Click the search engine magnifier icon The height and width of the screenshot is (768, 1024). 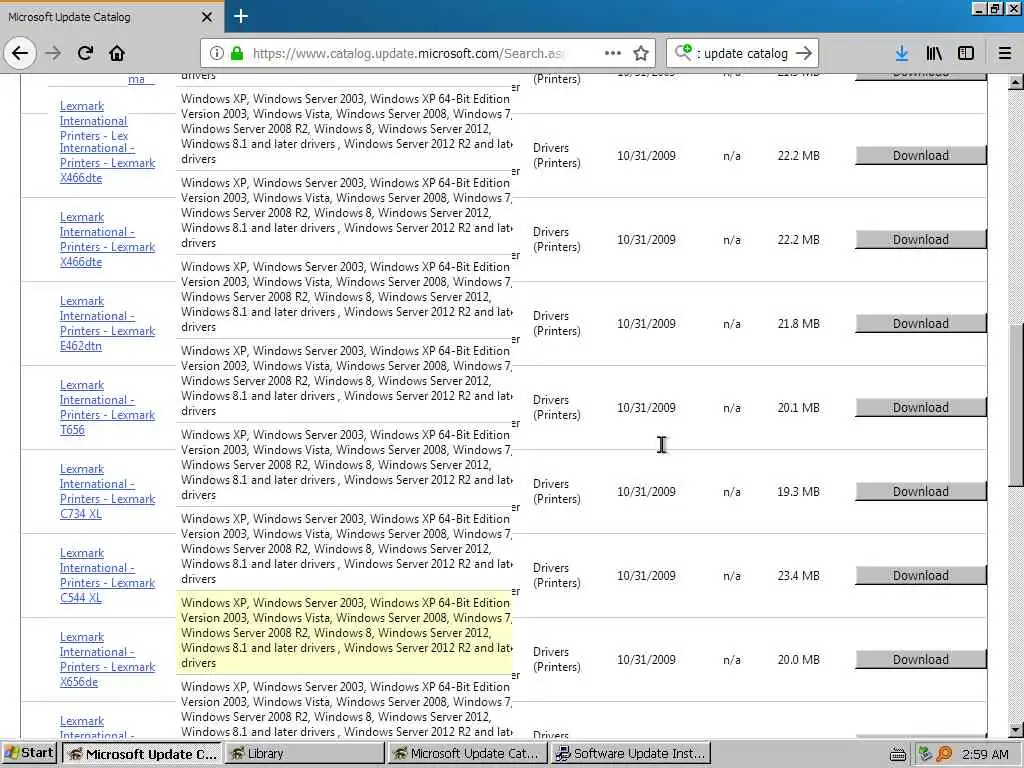point(683,52)
